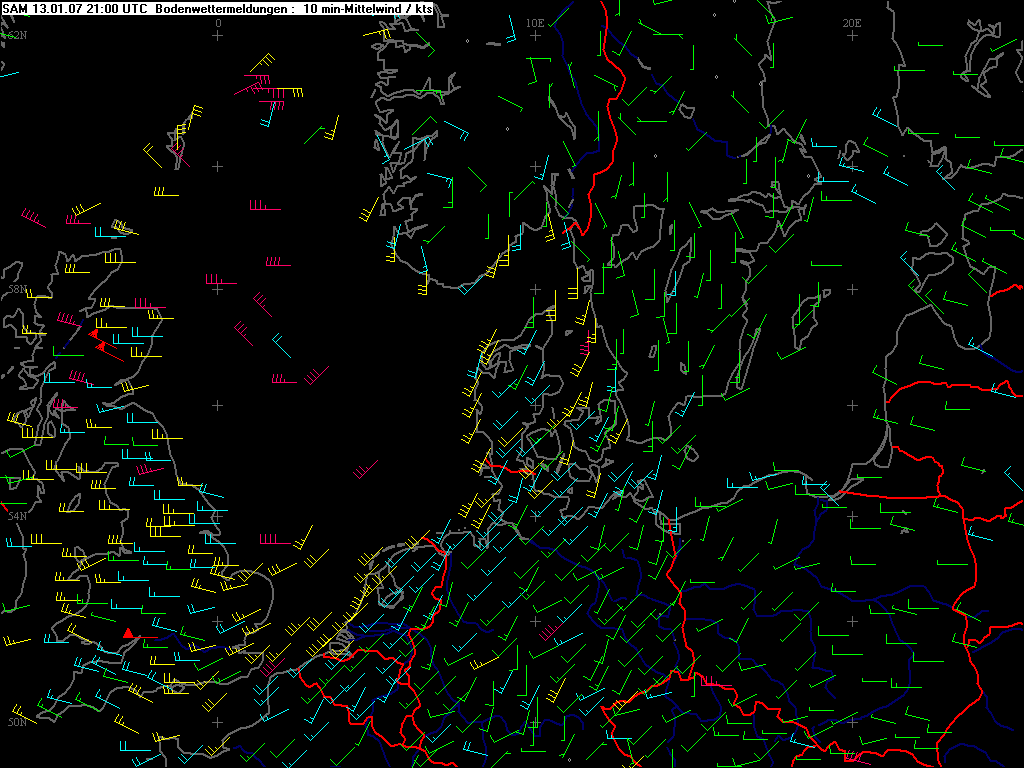Select the 50N latitude label

(x=16, y=721)
